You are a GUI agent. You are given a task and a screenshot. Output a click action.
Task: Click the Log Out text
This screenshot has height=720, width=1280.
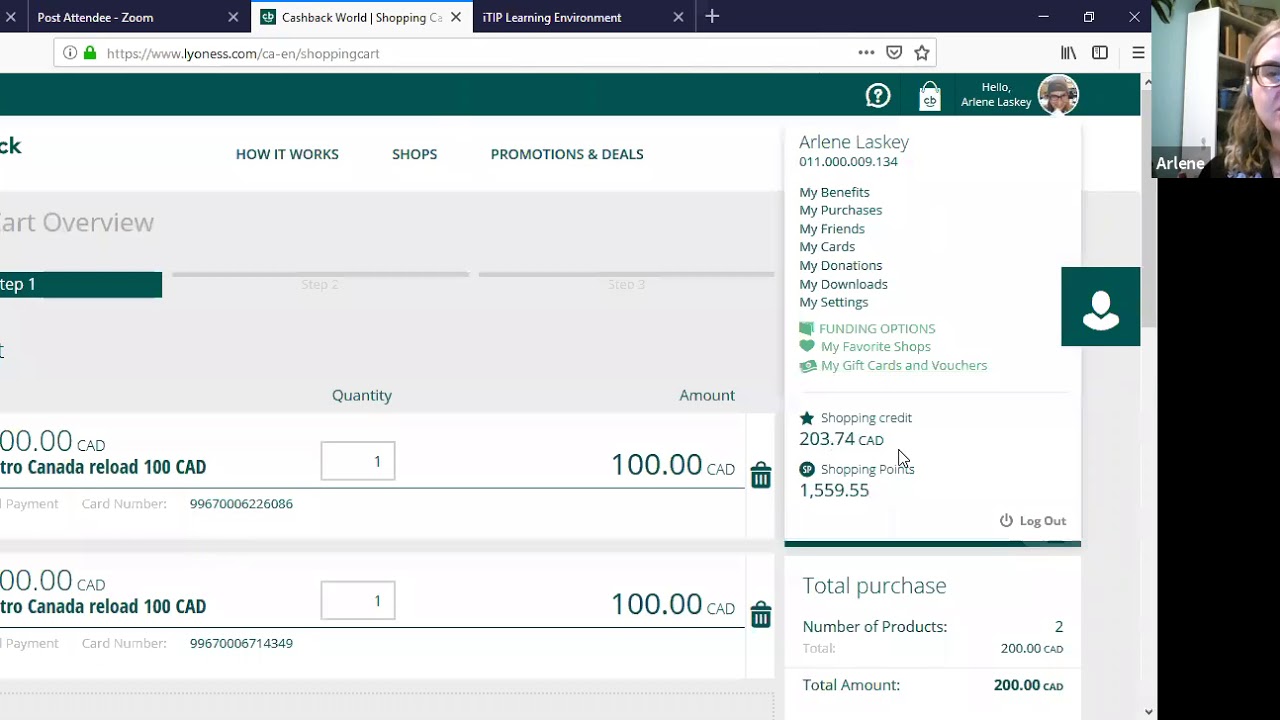click(x=1043, y=521)
